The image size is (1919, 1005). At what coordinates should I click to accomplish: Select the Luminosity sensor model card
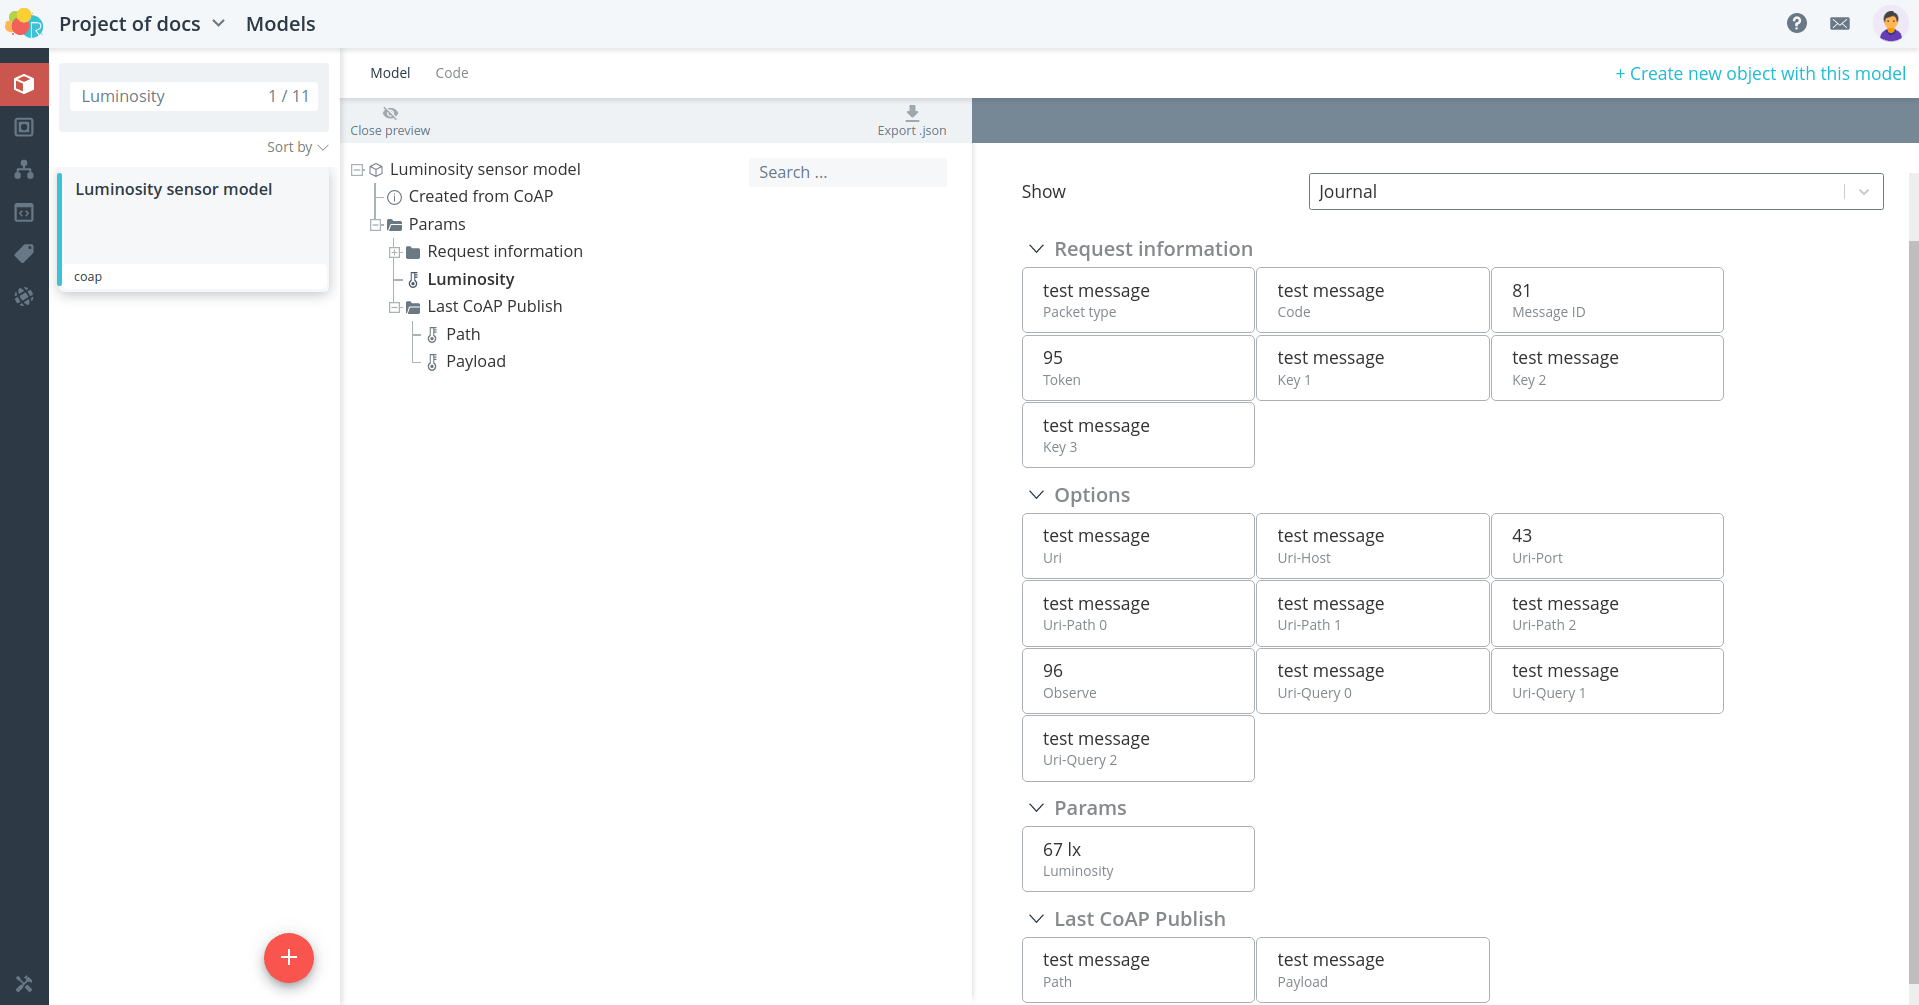pyautogui.click(x=194, y=230)
